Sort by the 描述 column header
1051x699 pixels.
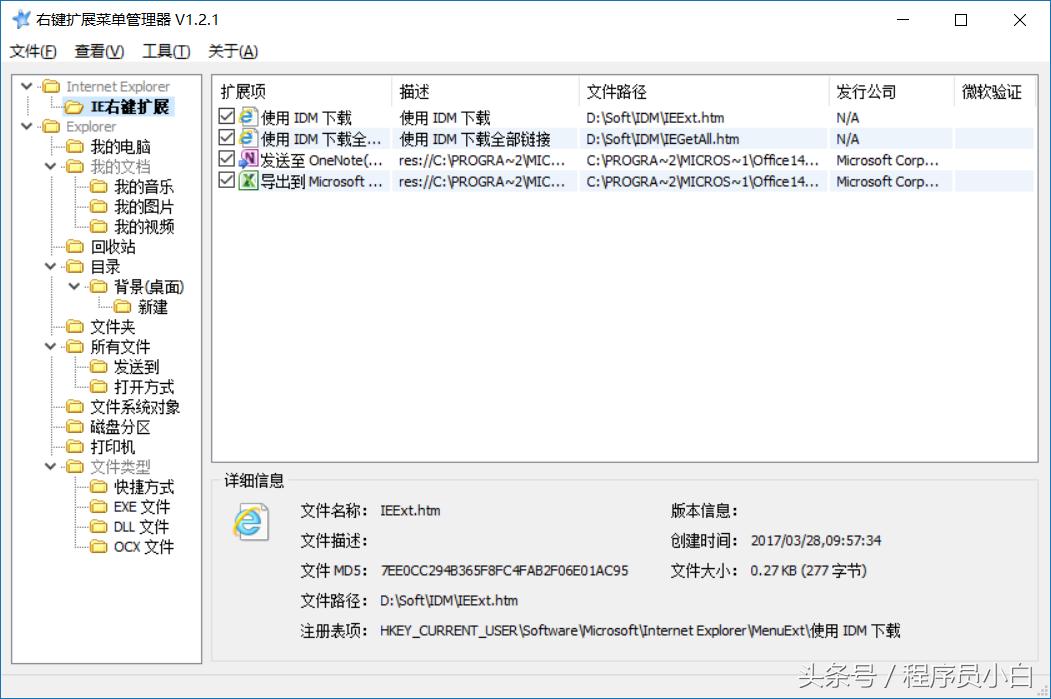tap(485, 92)
